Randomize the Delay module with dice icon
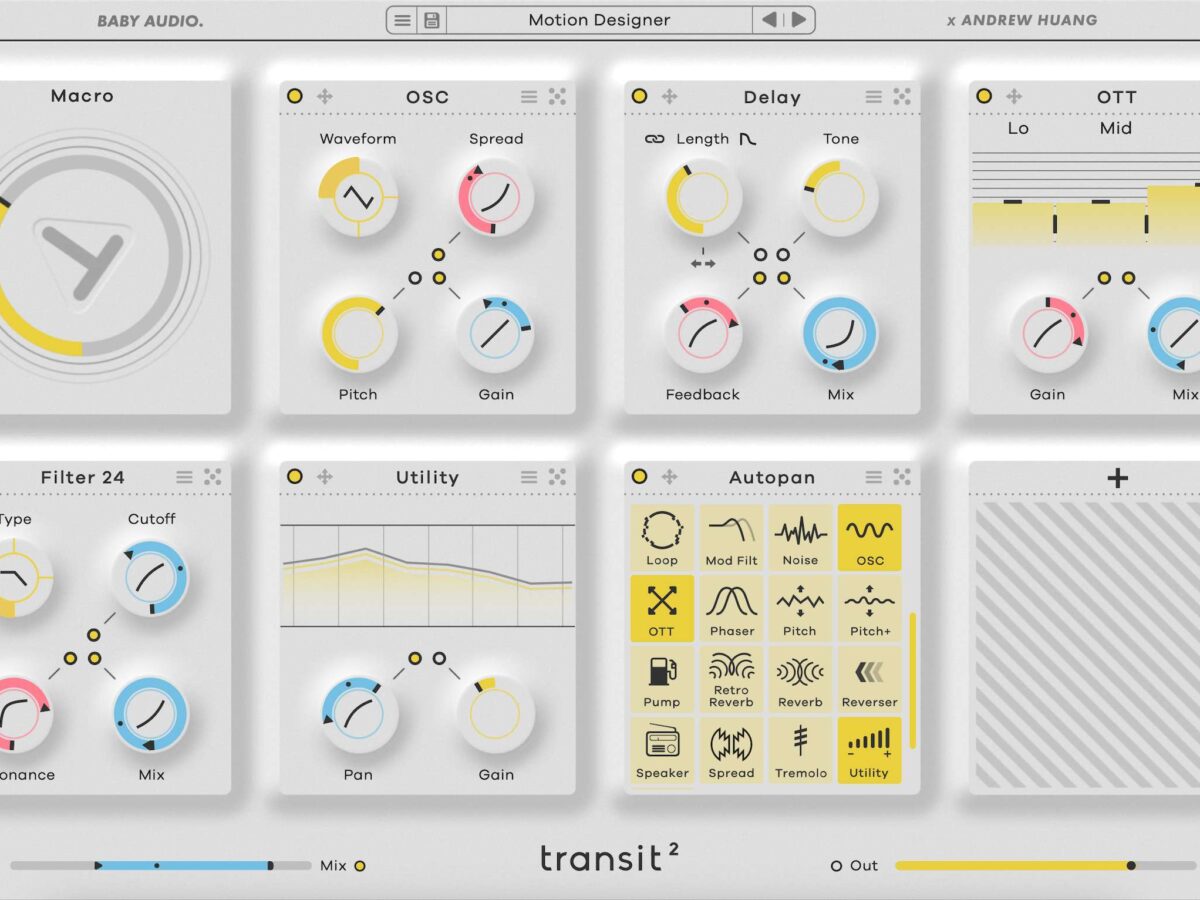This screenshot has width=1200, height=900. [x=902, y=97]
